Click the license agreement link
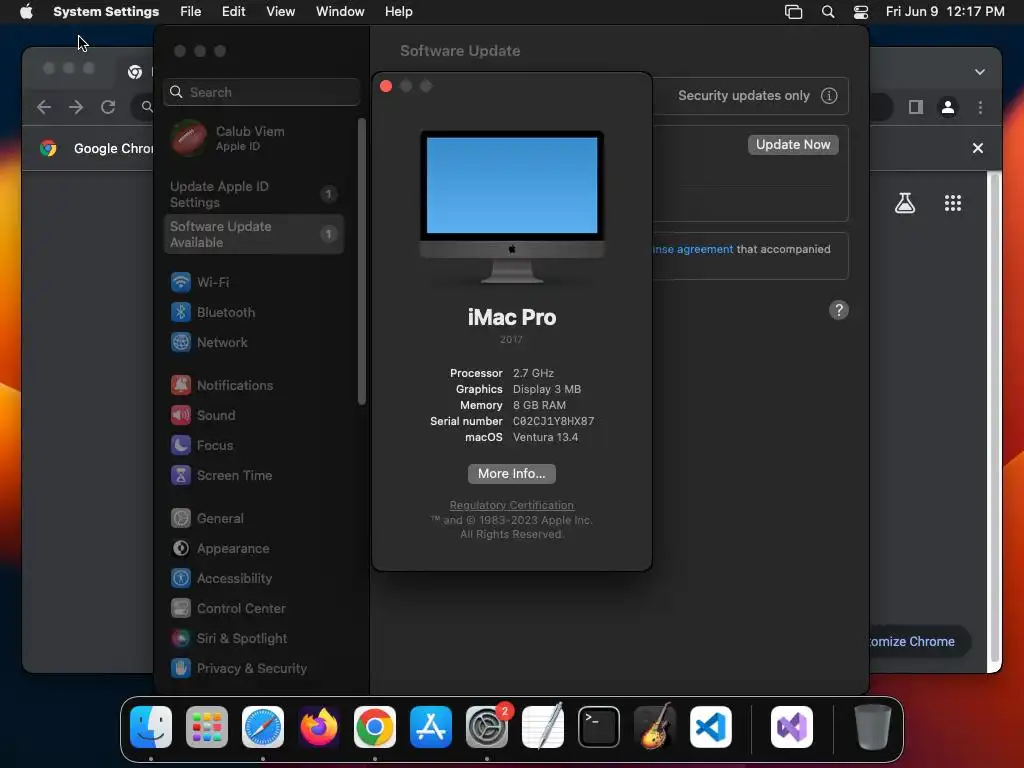1024x768 pixels. pos(693,249)
